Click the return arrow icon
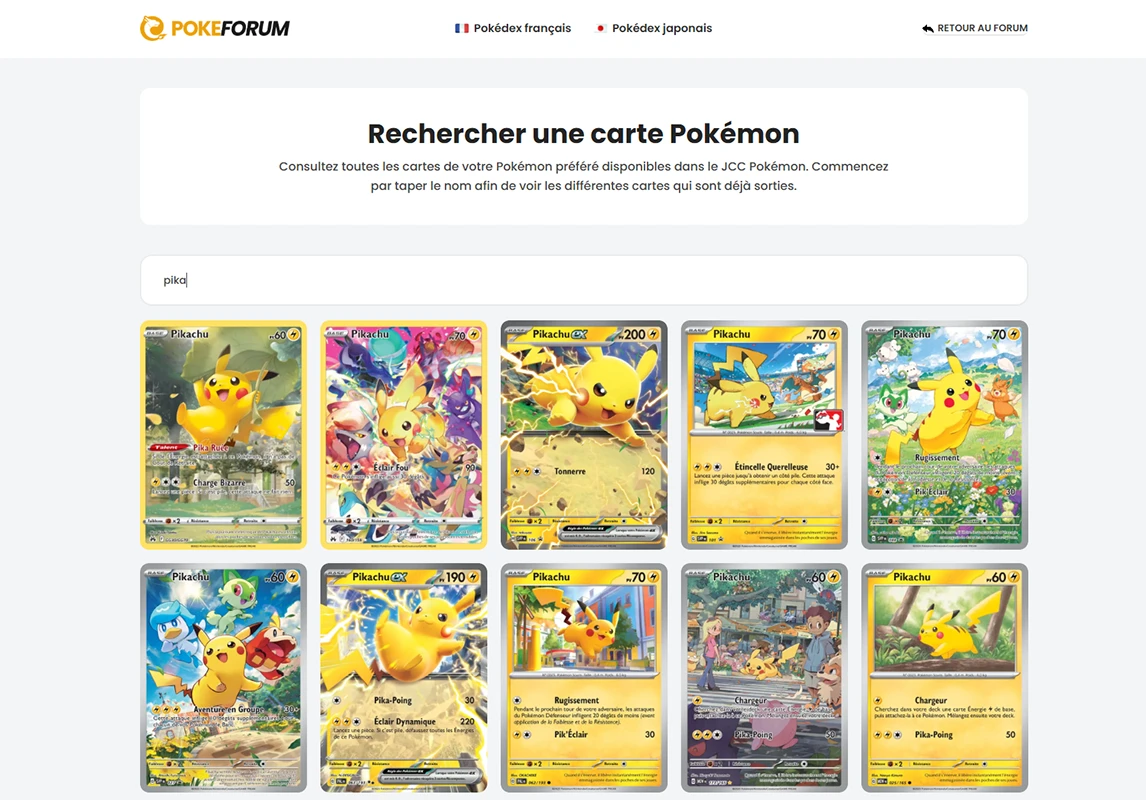Screen dimensions: 1146x800 [927, 28]
